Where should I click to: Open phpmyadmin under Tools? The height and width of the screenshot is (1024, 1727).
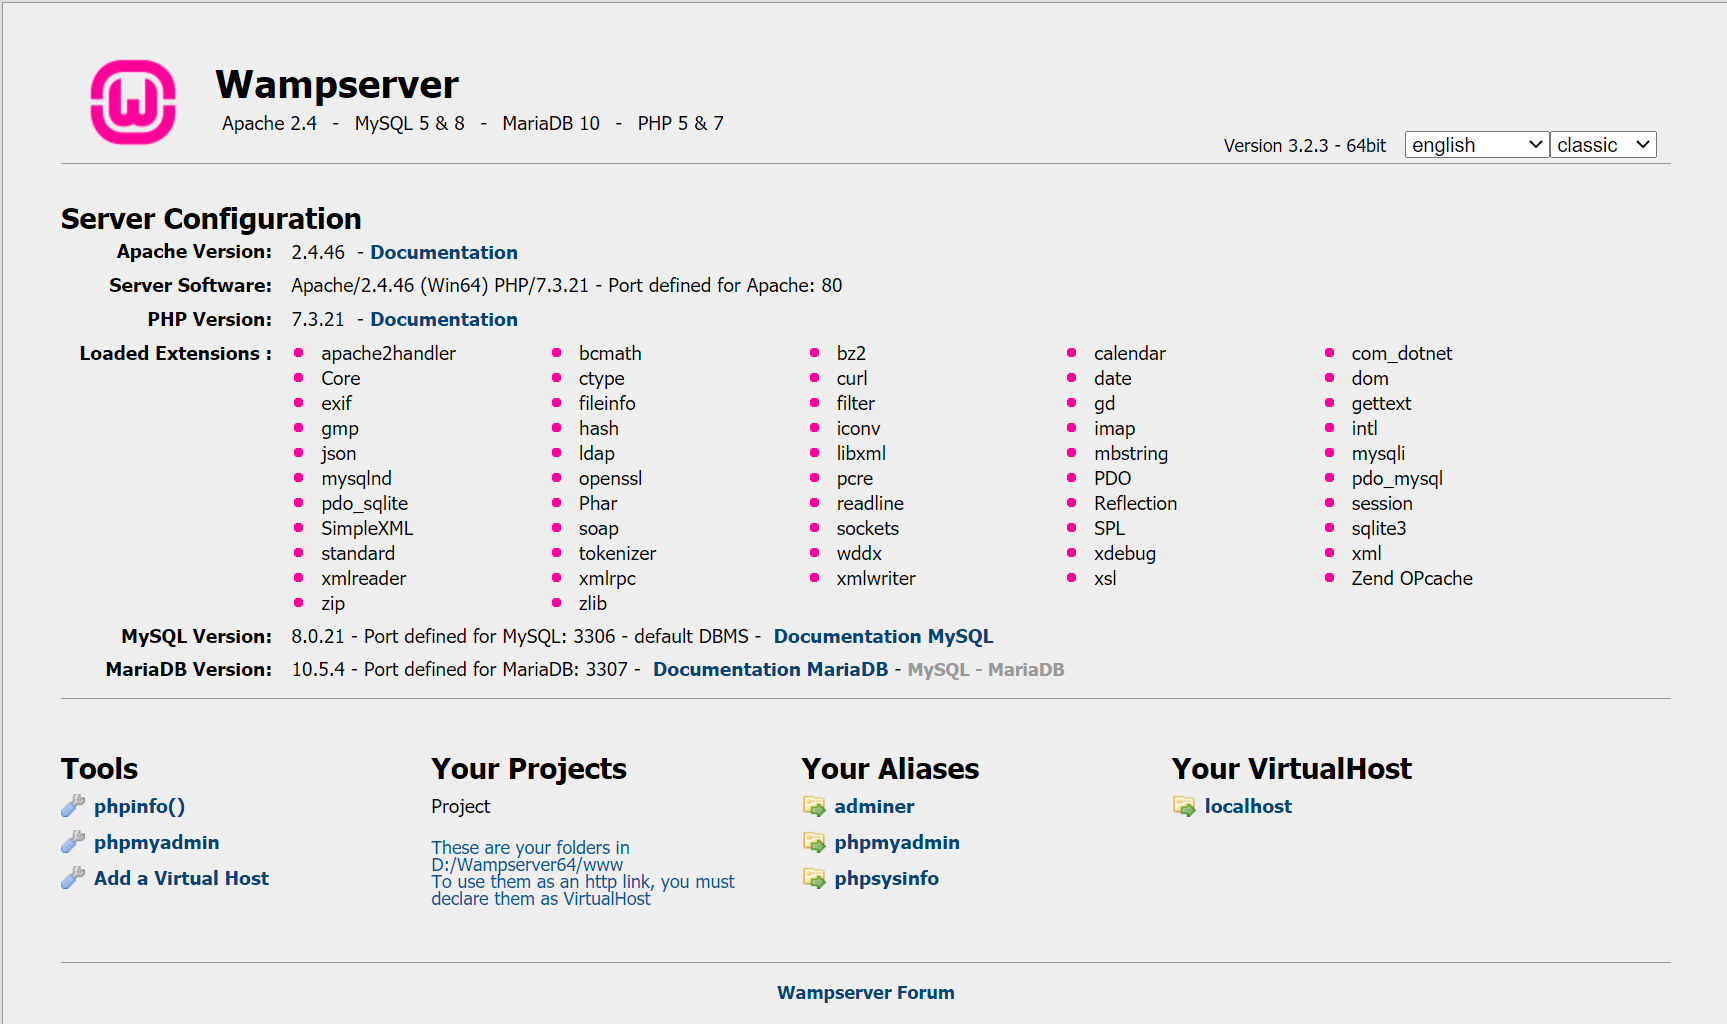[x=156, y=842]
